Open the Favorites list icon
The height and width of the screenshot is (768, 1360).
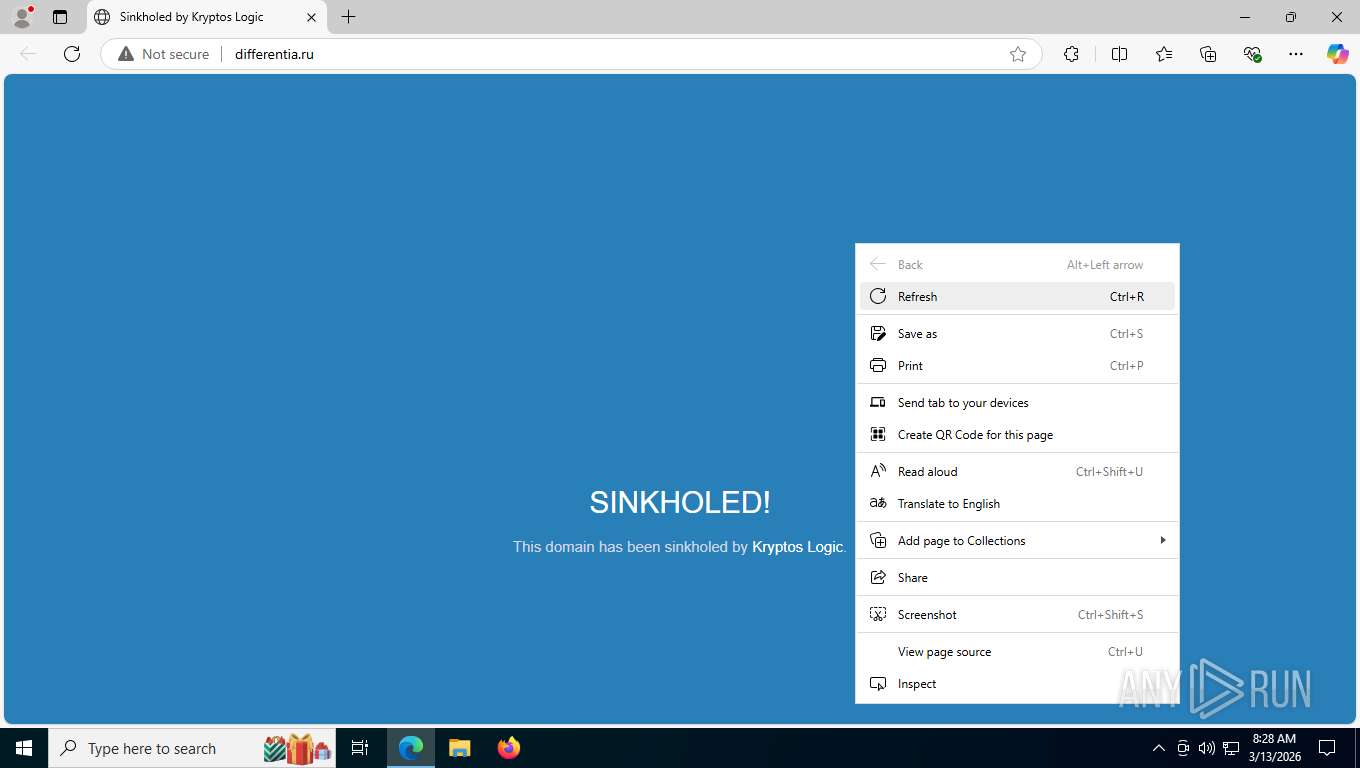1164,54
